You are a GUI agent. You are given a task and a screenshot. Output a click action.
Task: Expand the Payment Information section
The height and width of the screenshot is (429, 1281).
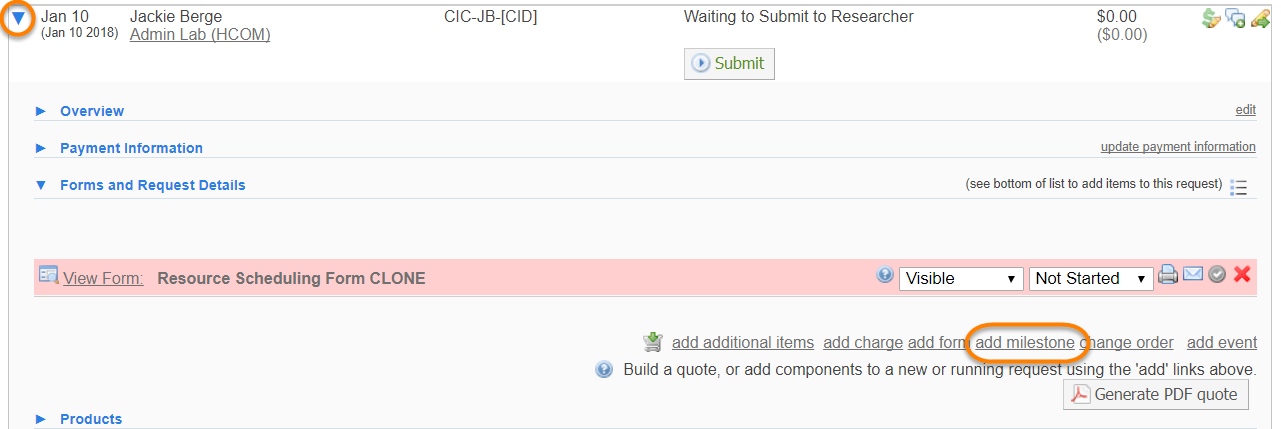(41, 148)
